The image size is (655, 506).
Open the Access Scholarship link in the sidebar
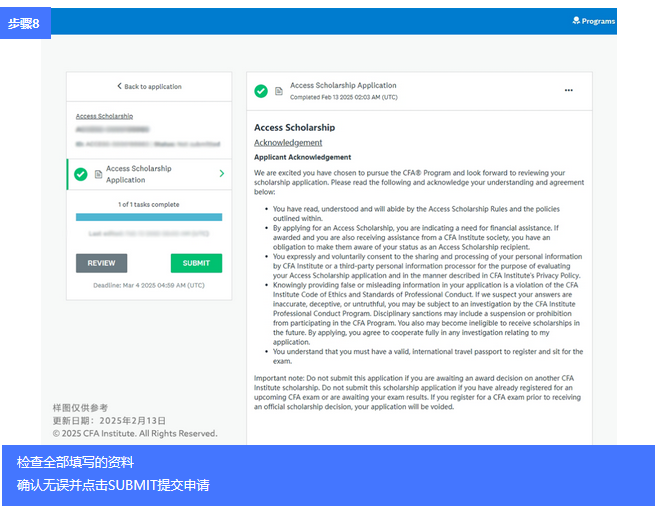coord(104,116)
